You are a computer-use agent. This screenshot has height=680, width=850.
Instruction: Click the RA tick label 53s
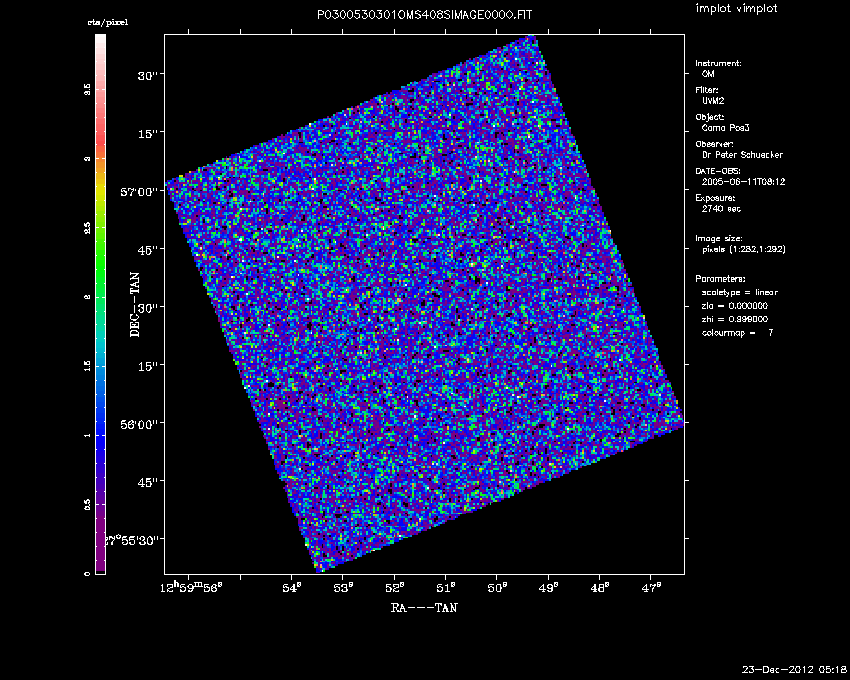[x=343, y=588]
